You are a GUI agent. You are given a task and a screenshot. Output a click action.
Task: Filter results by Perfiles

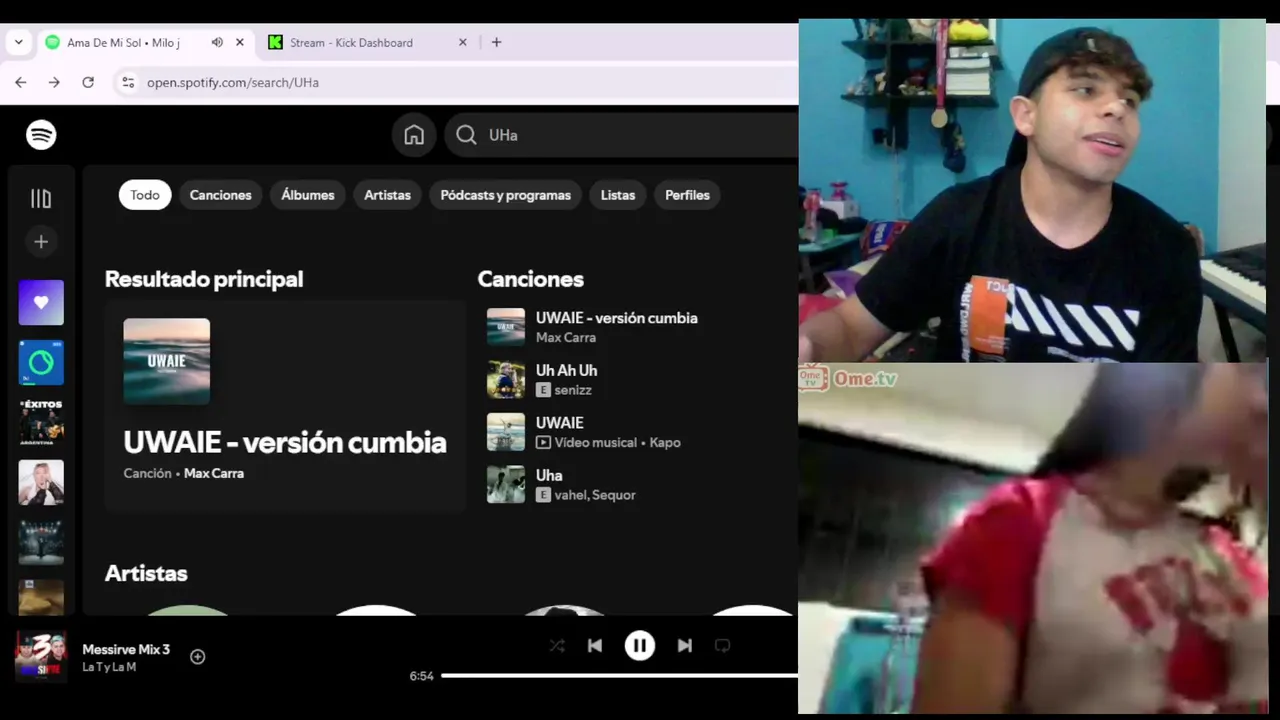point(687,195)
